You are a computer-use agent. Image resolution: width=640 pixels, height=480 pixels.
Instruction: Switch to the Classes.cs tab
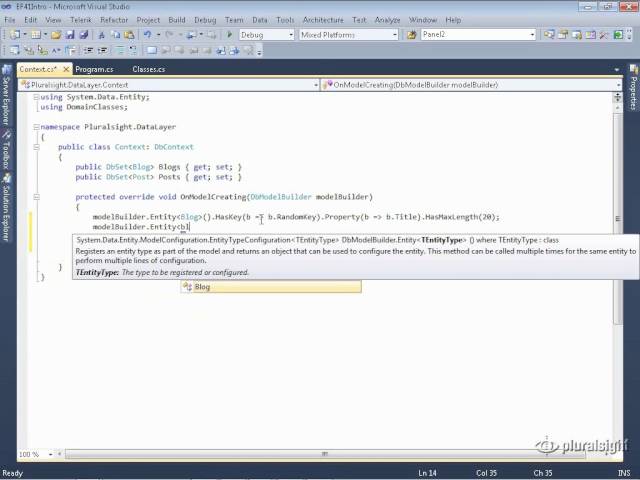pos(149,69)
